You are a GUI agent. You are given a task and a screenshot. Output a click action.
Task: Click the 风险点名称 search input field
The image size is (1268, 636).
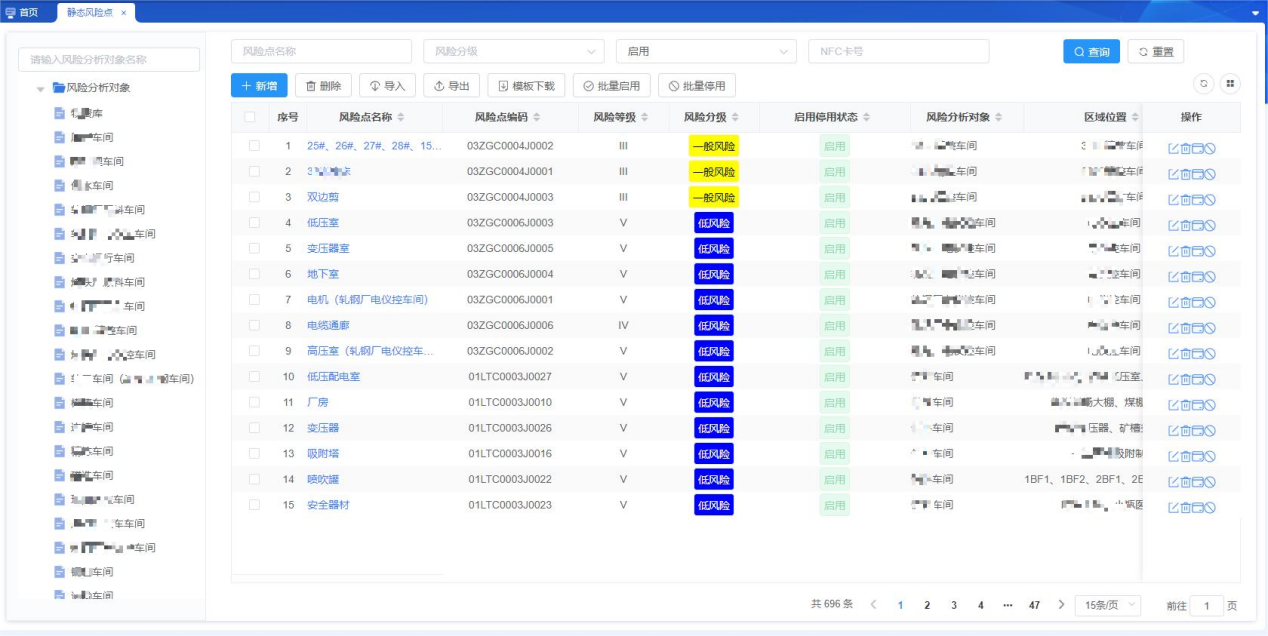click(321, 52)
